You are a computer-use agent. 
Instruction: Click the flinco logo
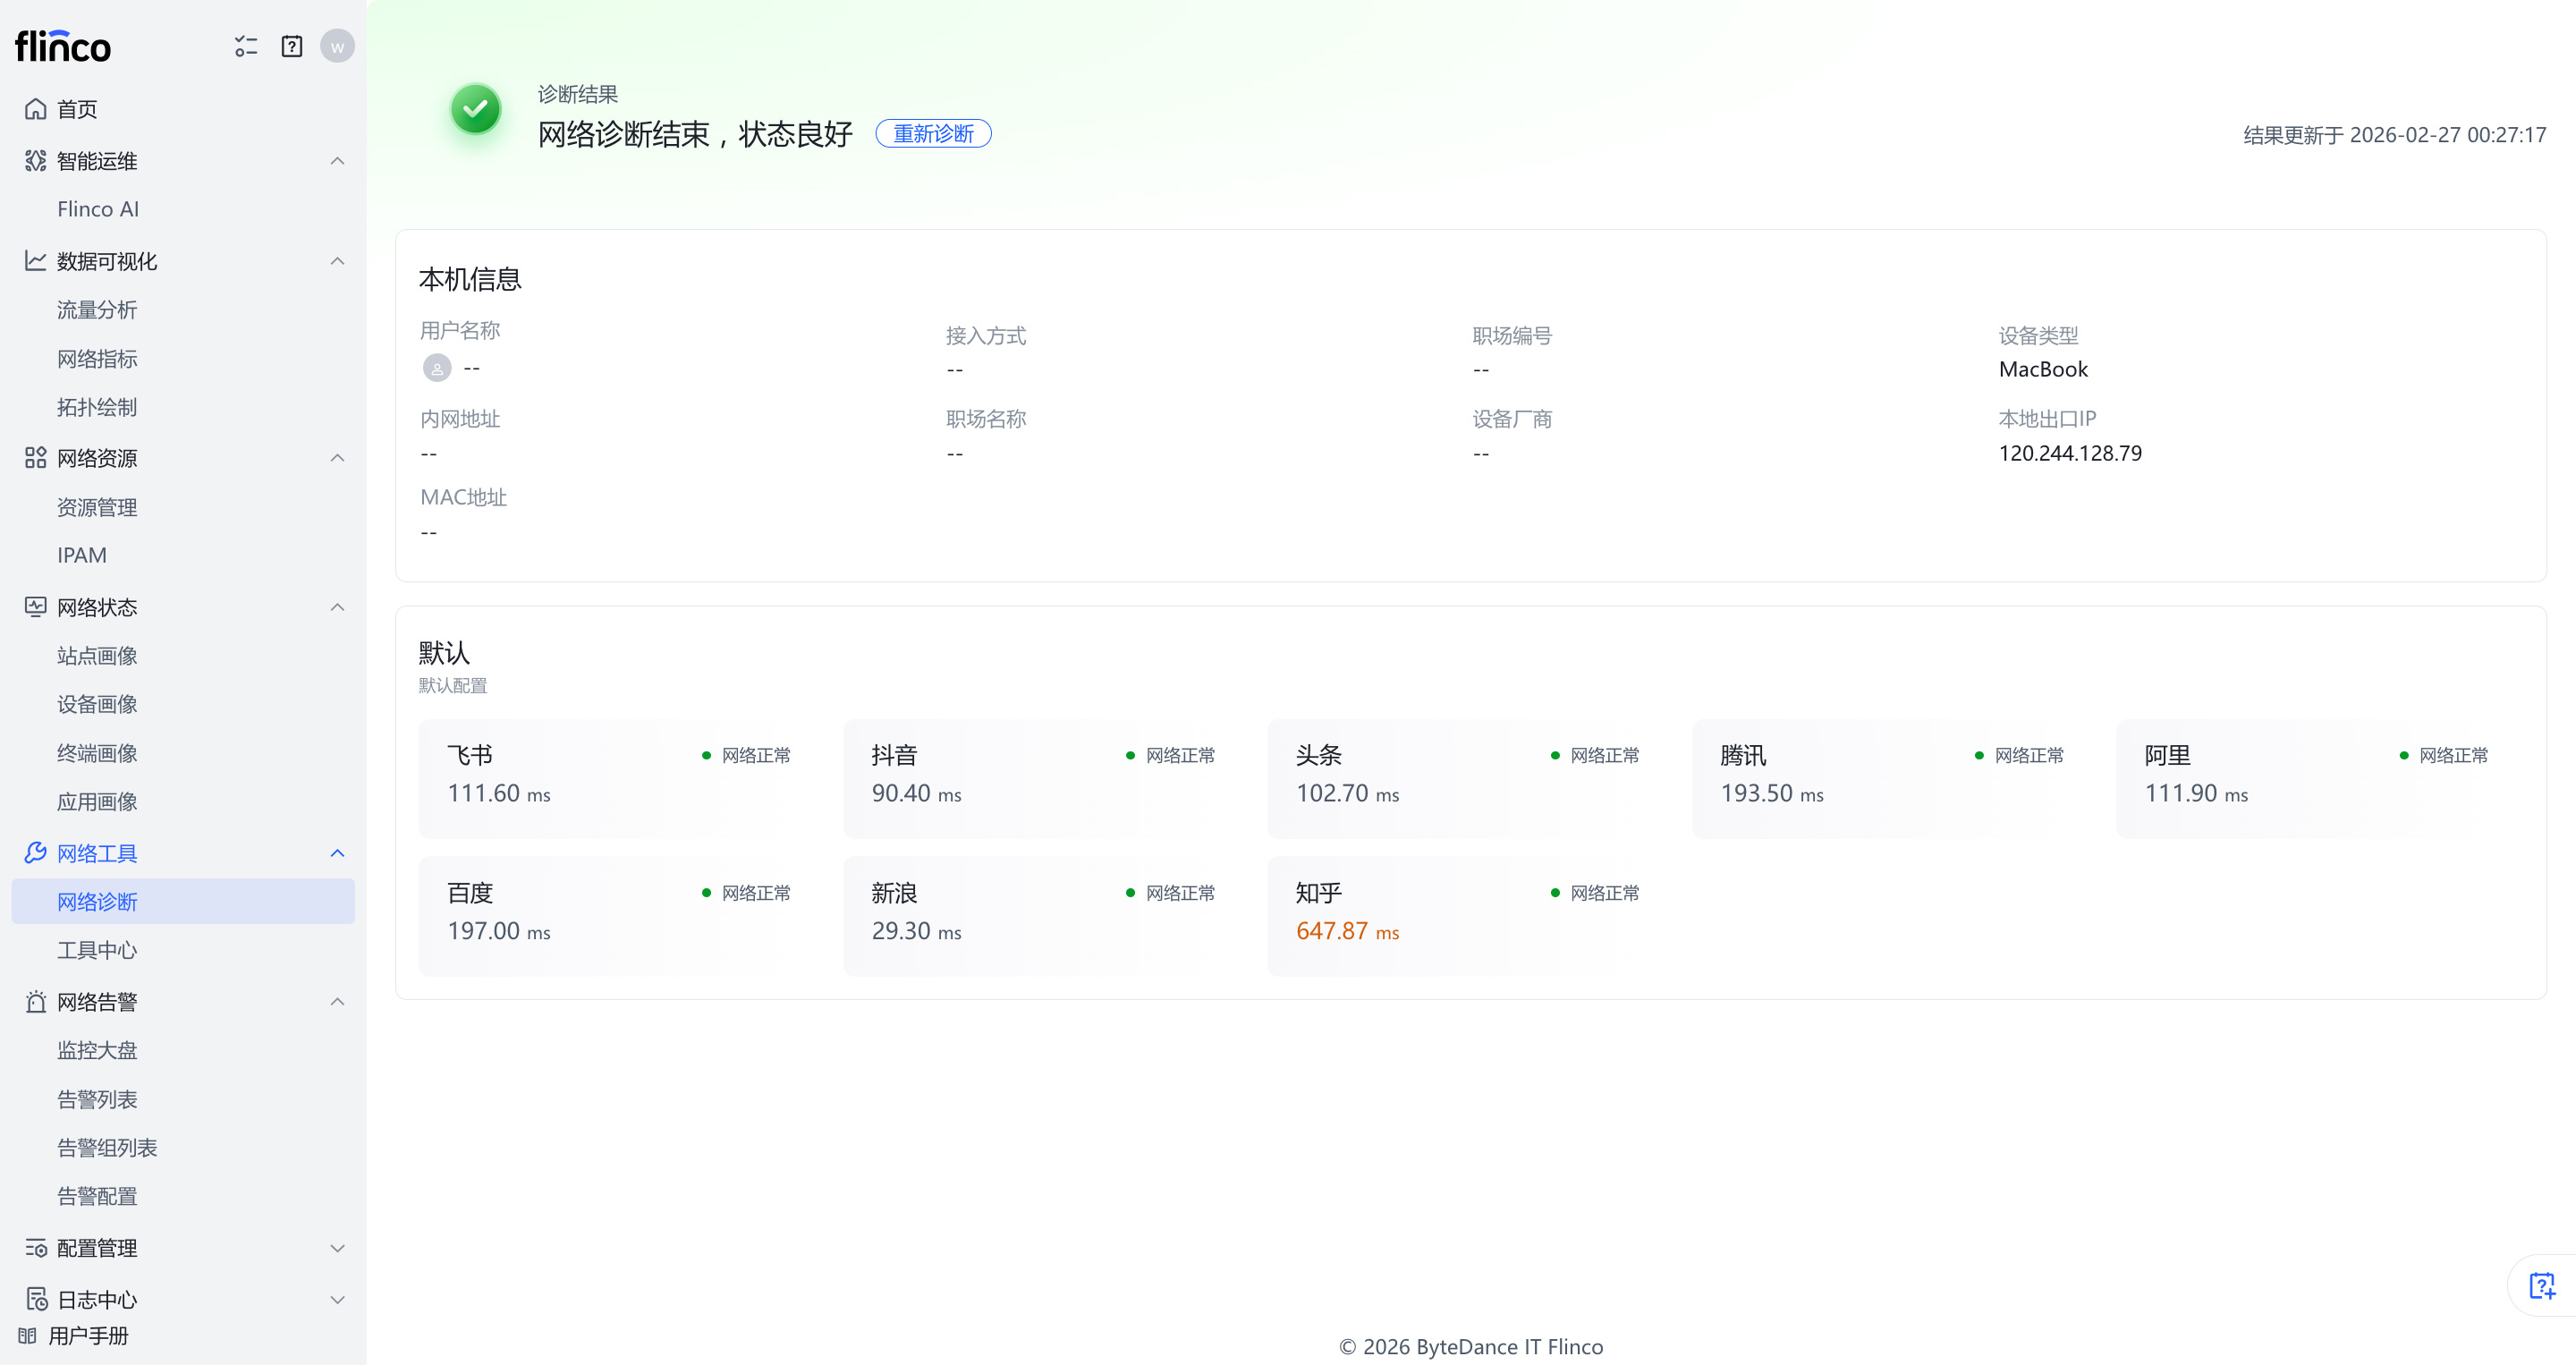[63, 46]
